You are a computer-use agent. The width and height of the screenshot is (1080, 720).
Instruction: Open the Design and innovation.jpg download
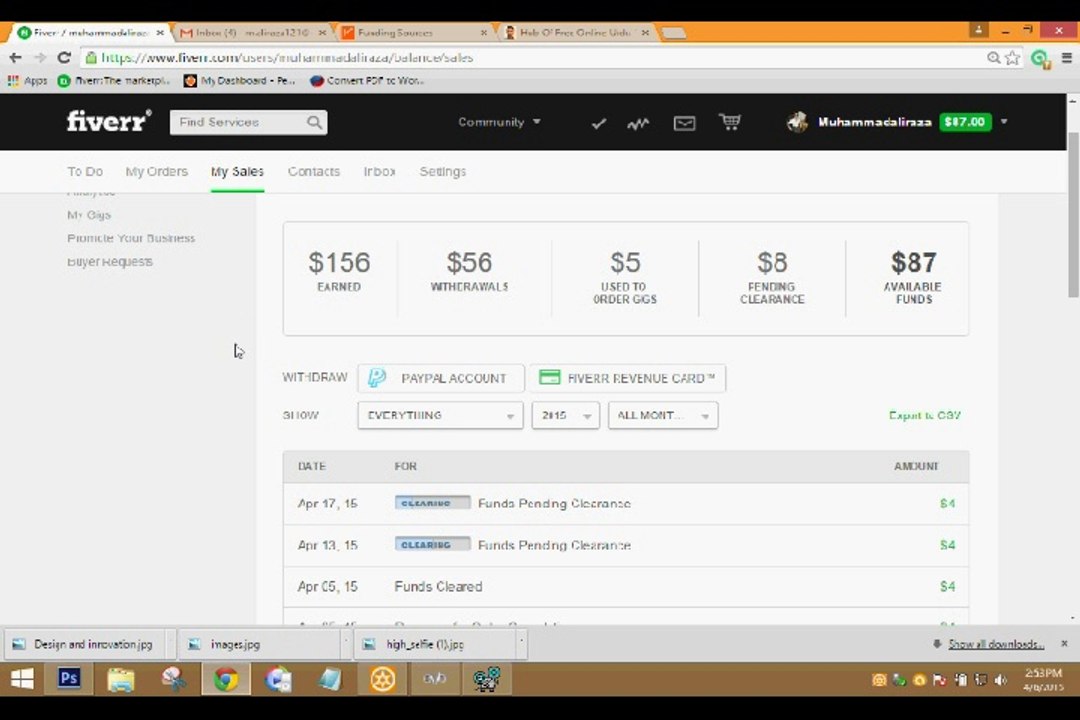coord(87,644)
